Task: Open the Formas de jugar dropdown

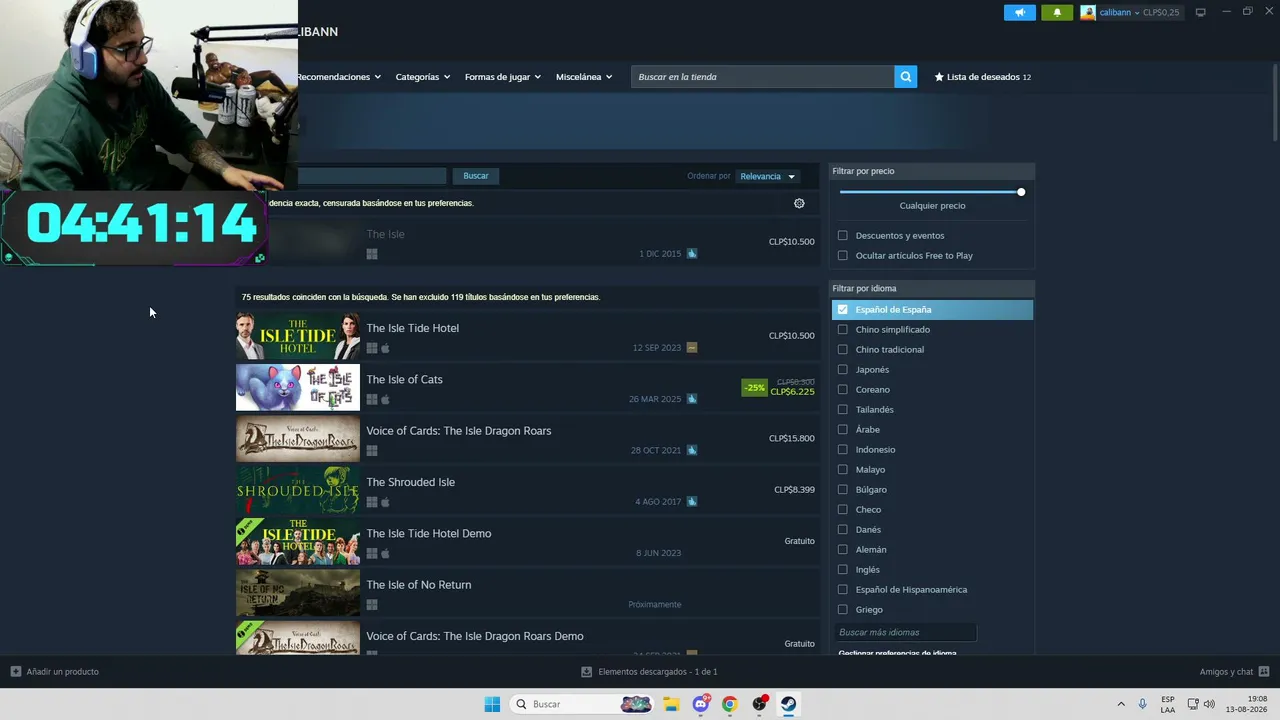Action: coord(503,77)
